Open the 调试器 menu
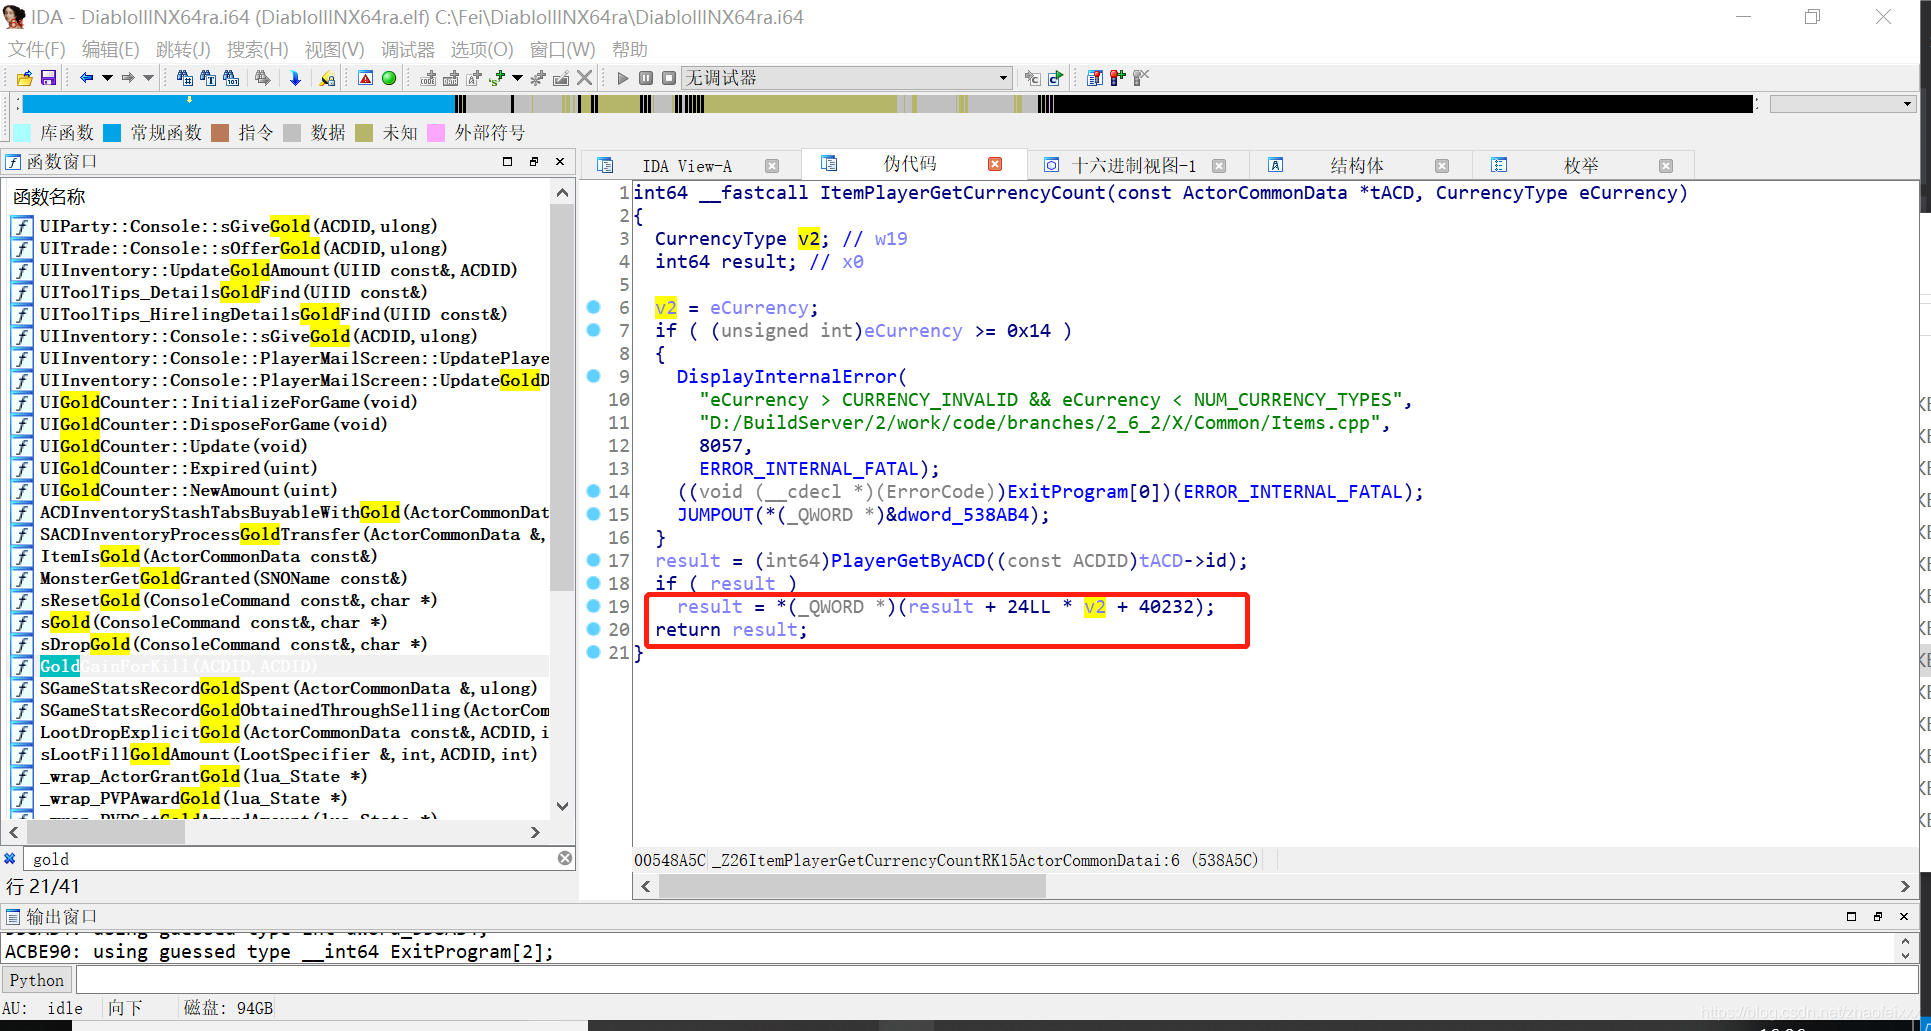Image resolution: width=1931 pixels, height=1031 pixels. click(x=408, y=49)
